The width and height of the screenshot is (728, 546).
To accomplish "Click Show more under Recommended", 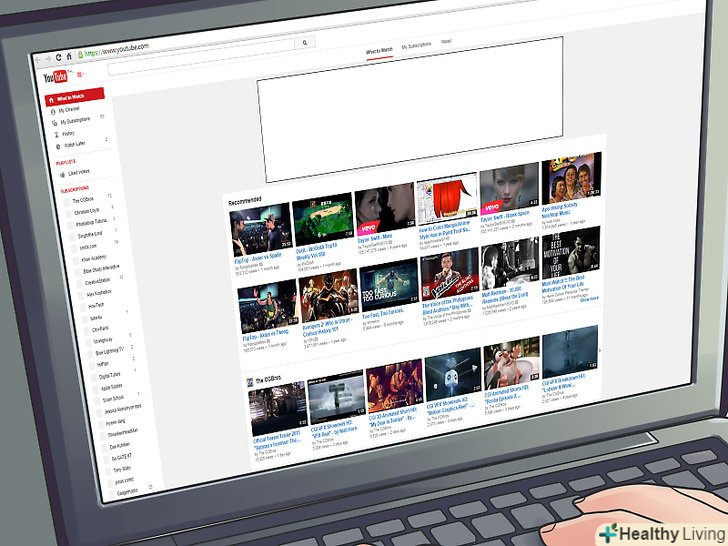I will pos(590,299).
